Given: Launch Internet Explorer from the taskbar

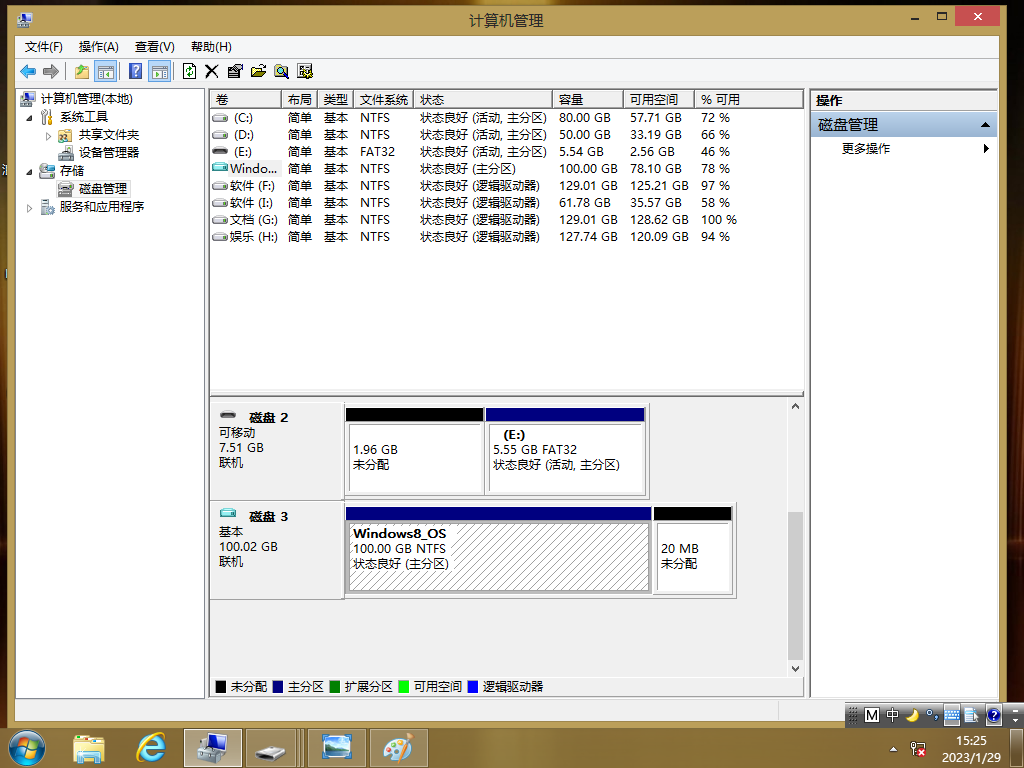Looking at the screenshot, I should click(151, 747).
